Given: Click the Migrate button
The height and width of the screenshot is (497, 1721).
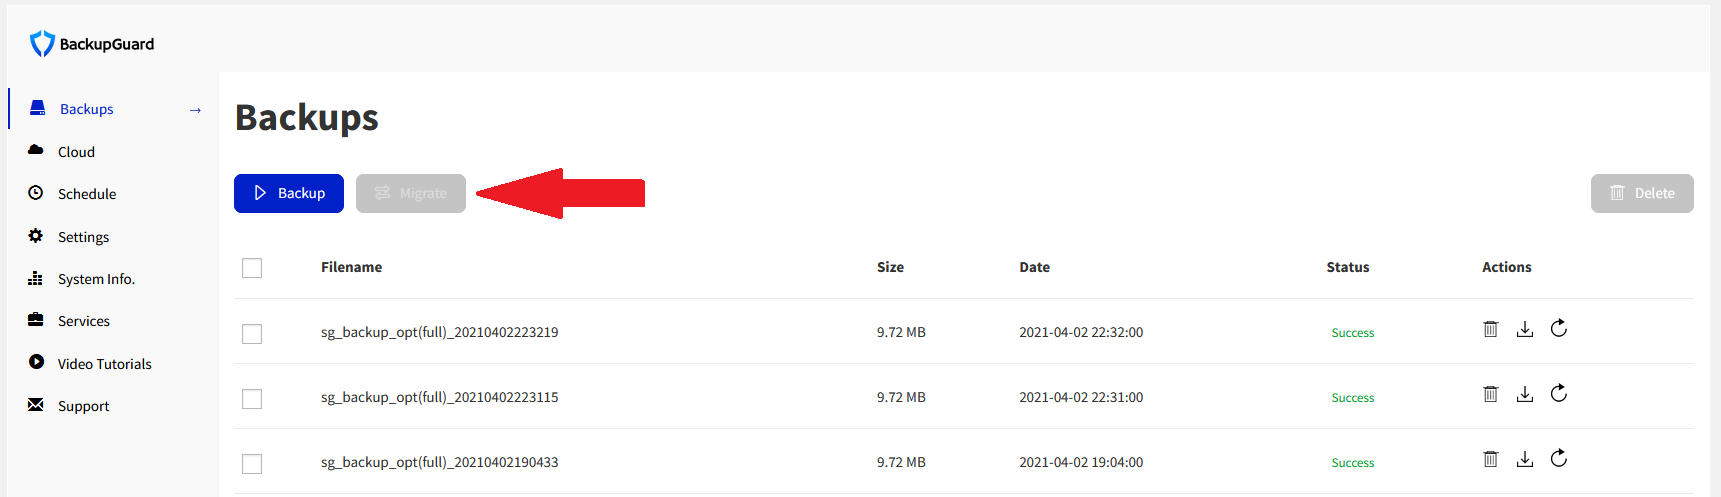Looking at the screenshot, I should [x=411, y=193].
